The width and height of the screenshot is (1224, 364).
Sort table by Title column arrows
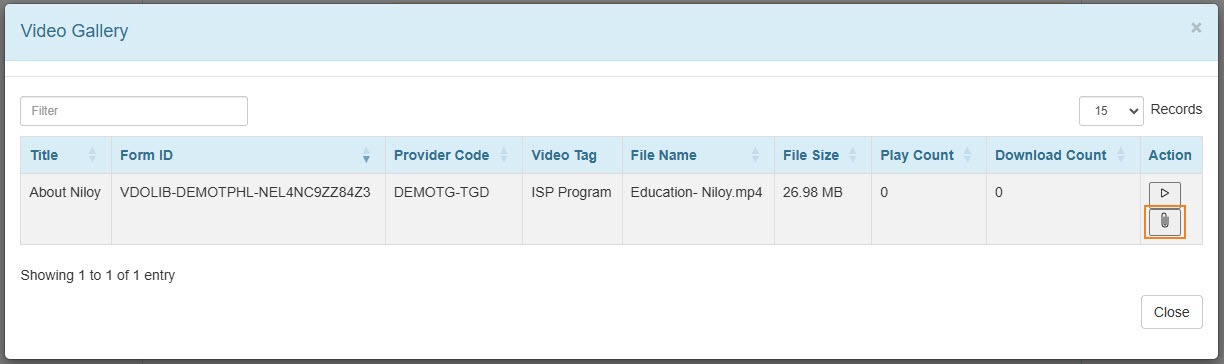click(93, 155)
